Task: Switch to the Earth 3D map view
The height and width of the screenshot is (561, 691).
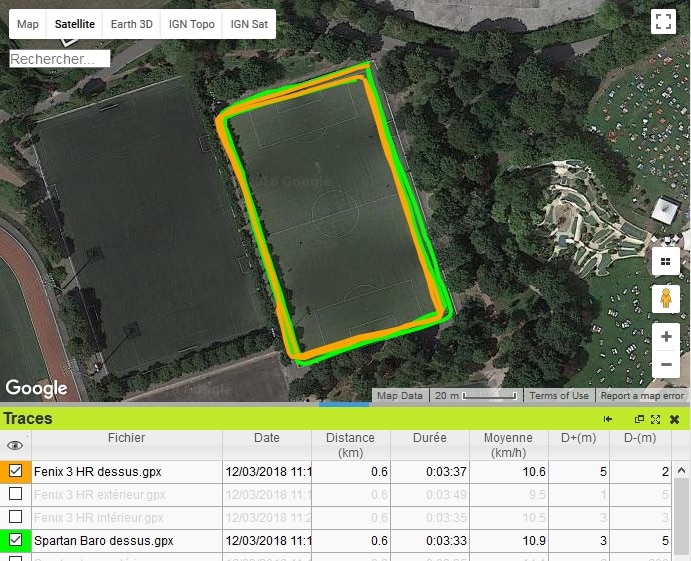Action: 131,24
